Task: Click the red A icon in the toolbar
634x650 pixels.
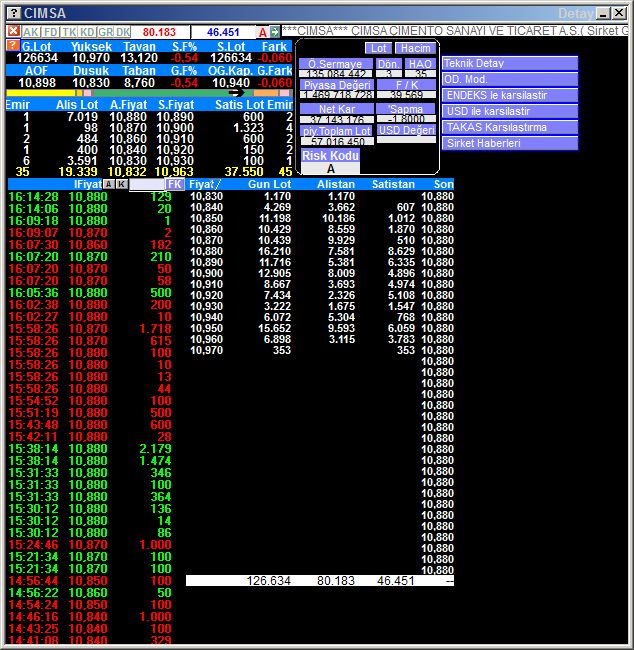Action: [262, 32]
